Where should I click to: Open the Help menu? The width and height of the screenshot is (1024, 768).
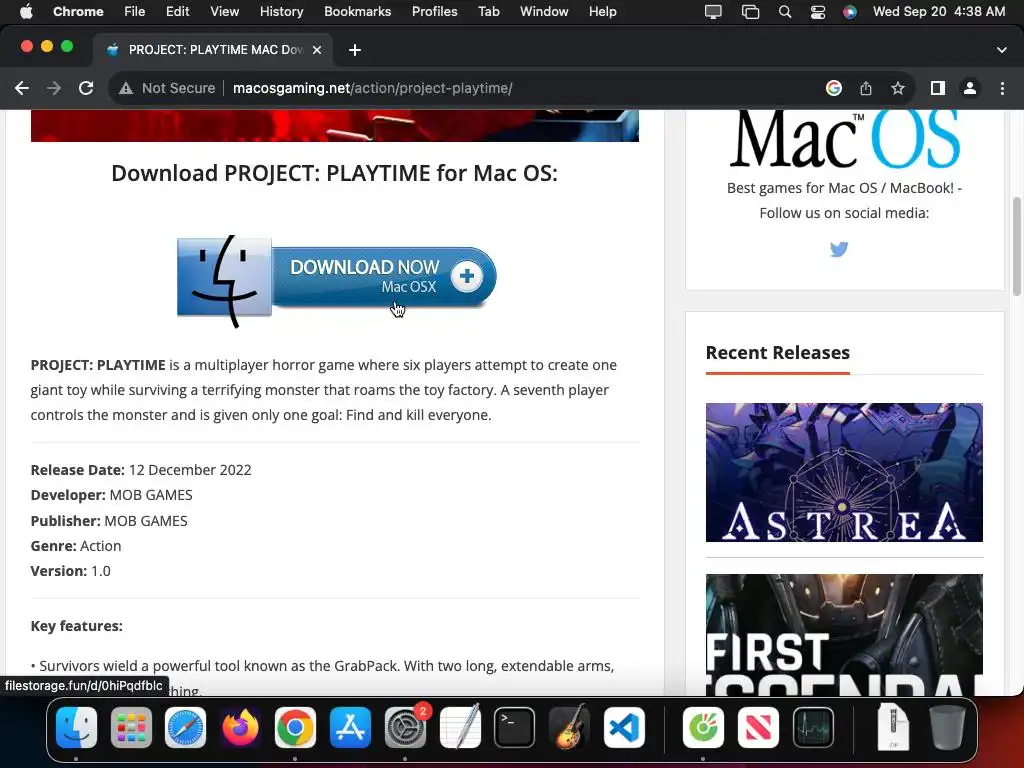coord(602,12)
